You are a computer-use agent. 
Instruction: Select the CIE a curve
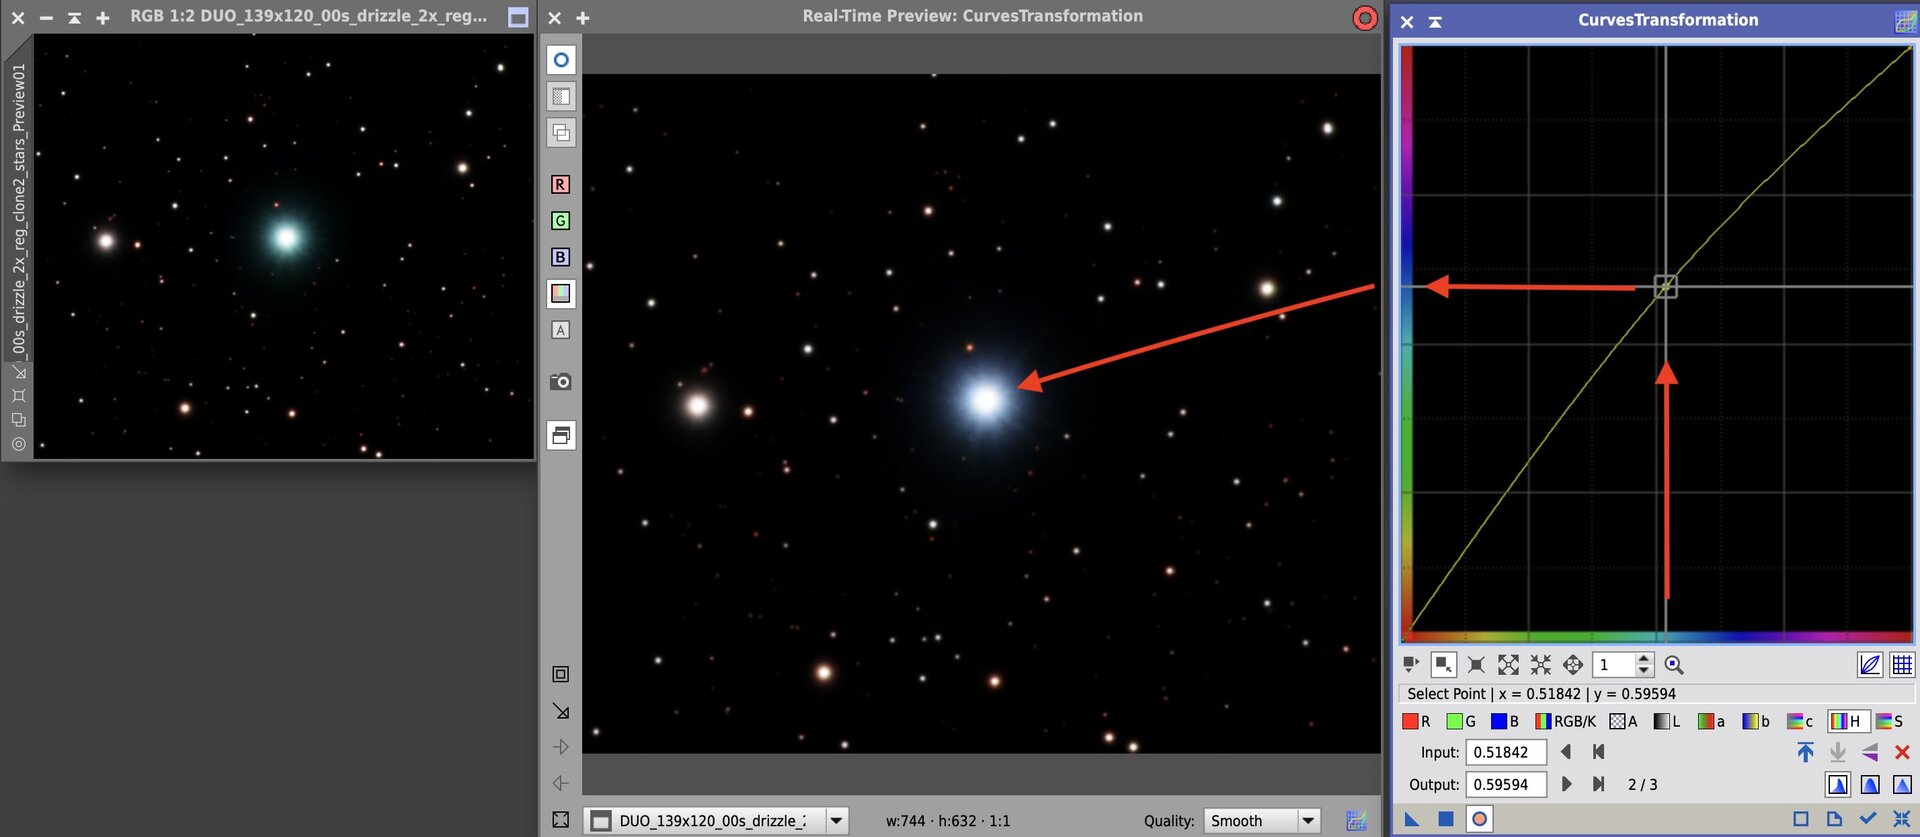tap(1711, 721)
